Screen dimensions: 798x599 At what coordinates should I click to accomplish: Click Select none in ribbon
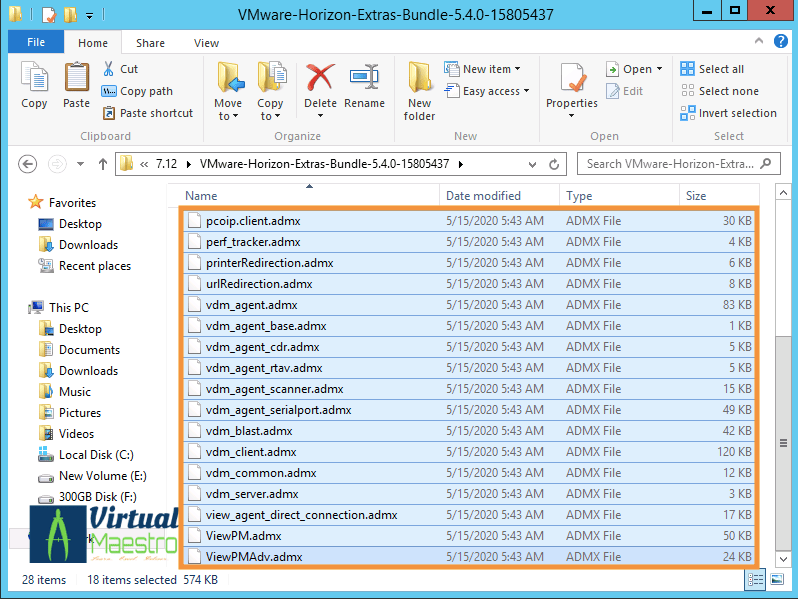[728, 91]
